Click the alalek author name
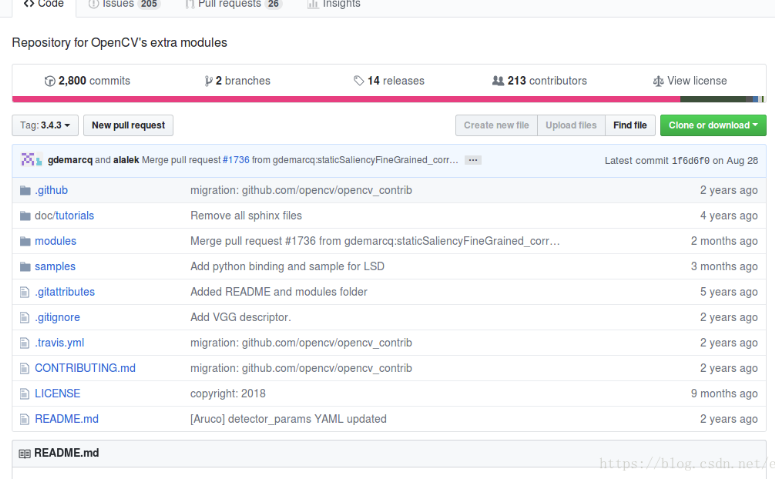775x480 pixels. coord(126,160)
